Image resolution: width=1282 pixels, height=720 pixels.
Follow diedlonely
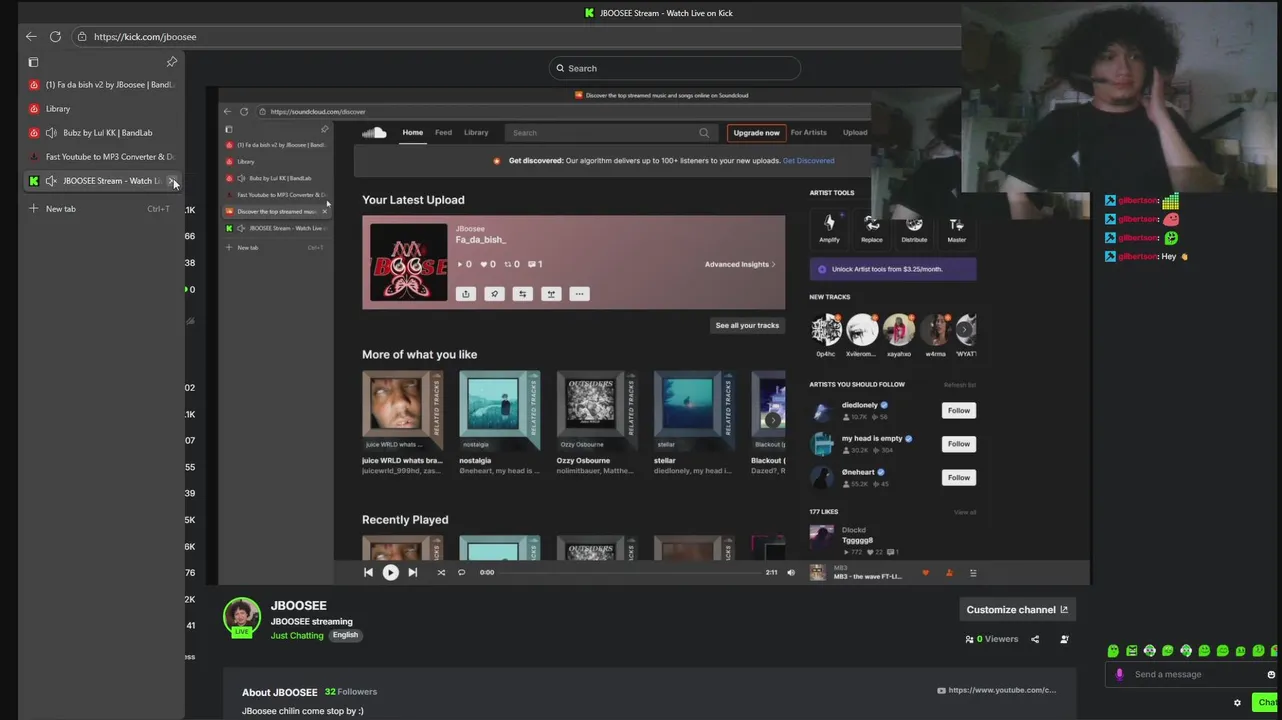point(958,411)
